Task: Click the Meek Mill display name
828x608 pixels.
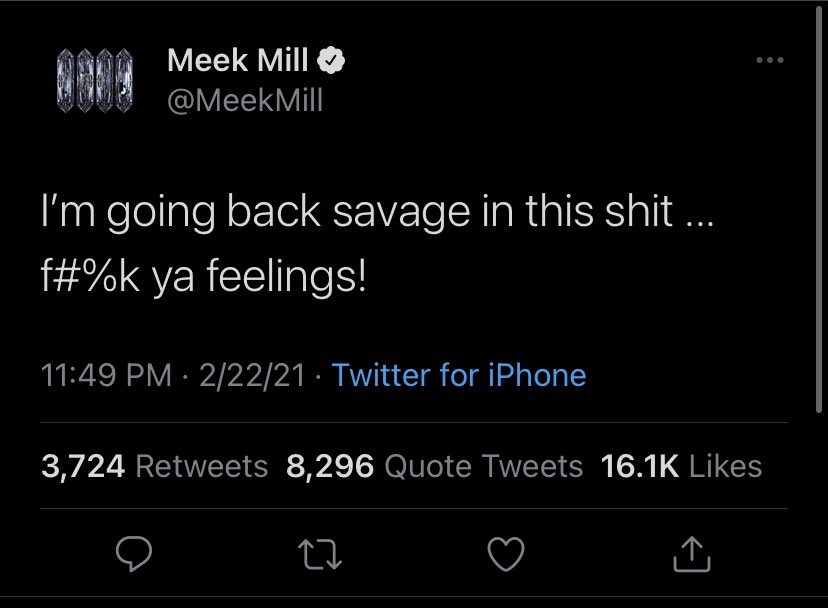Action: 238,62
